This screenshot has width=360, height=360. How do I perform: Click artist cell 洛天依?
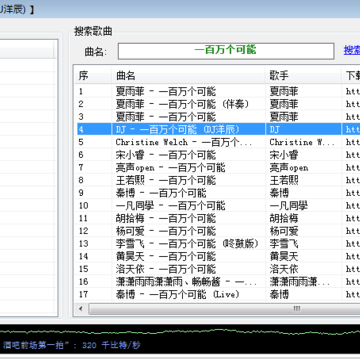pyautogui.click(x=284, y=269)
